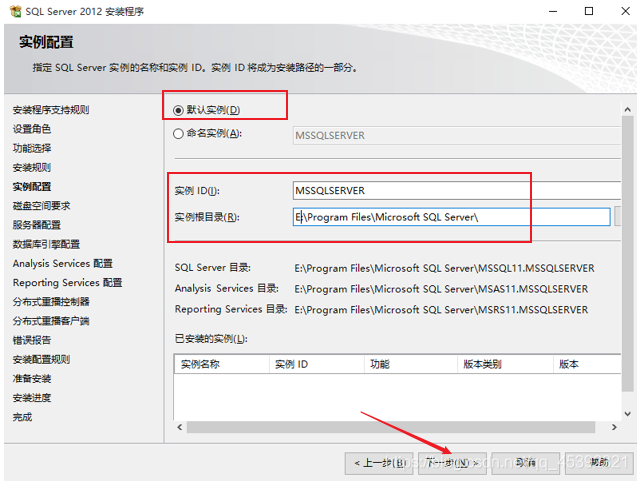This screenshot has height=481, width=637.
Task: Click the Analysis Services 目录 path text
Action: pos(441,289)
